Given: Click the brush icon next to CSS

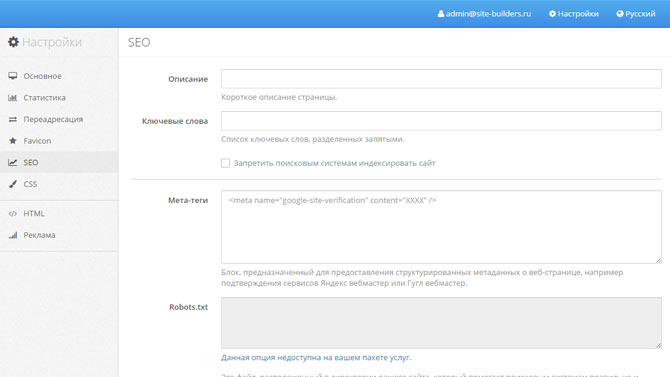Looking at the screenshot, I should click(13, 184).
